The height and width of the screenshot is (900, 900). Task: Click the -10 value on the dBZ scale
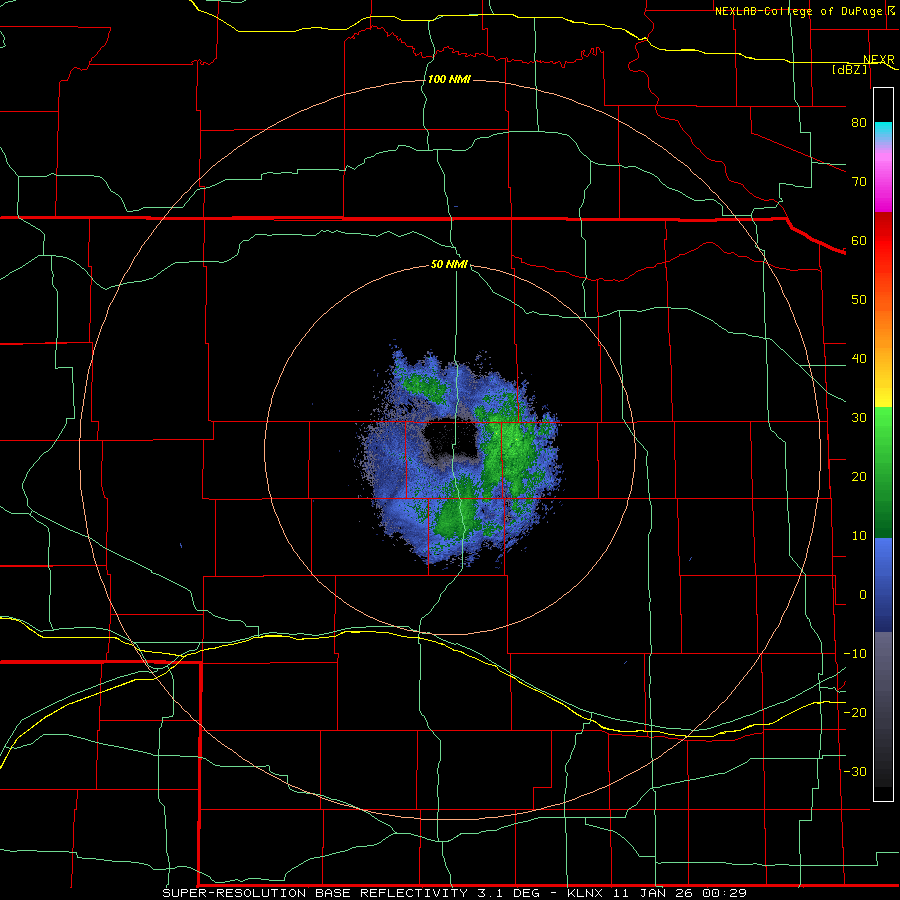point(855,654)
